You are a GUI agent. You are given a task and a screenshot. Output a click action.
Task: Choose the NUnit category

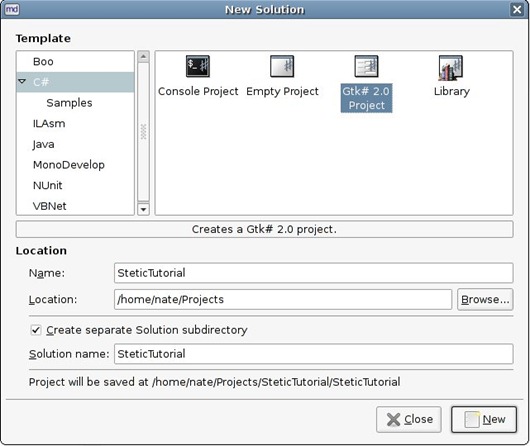coord(48,185)
